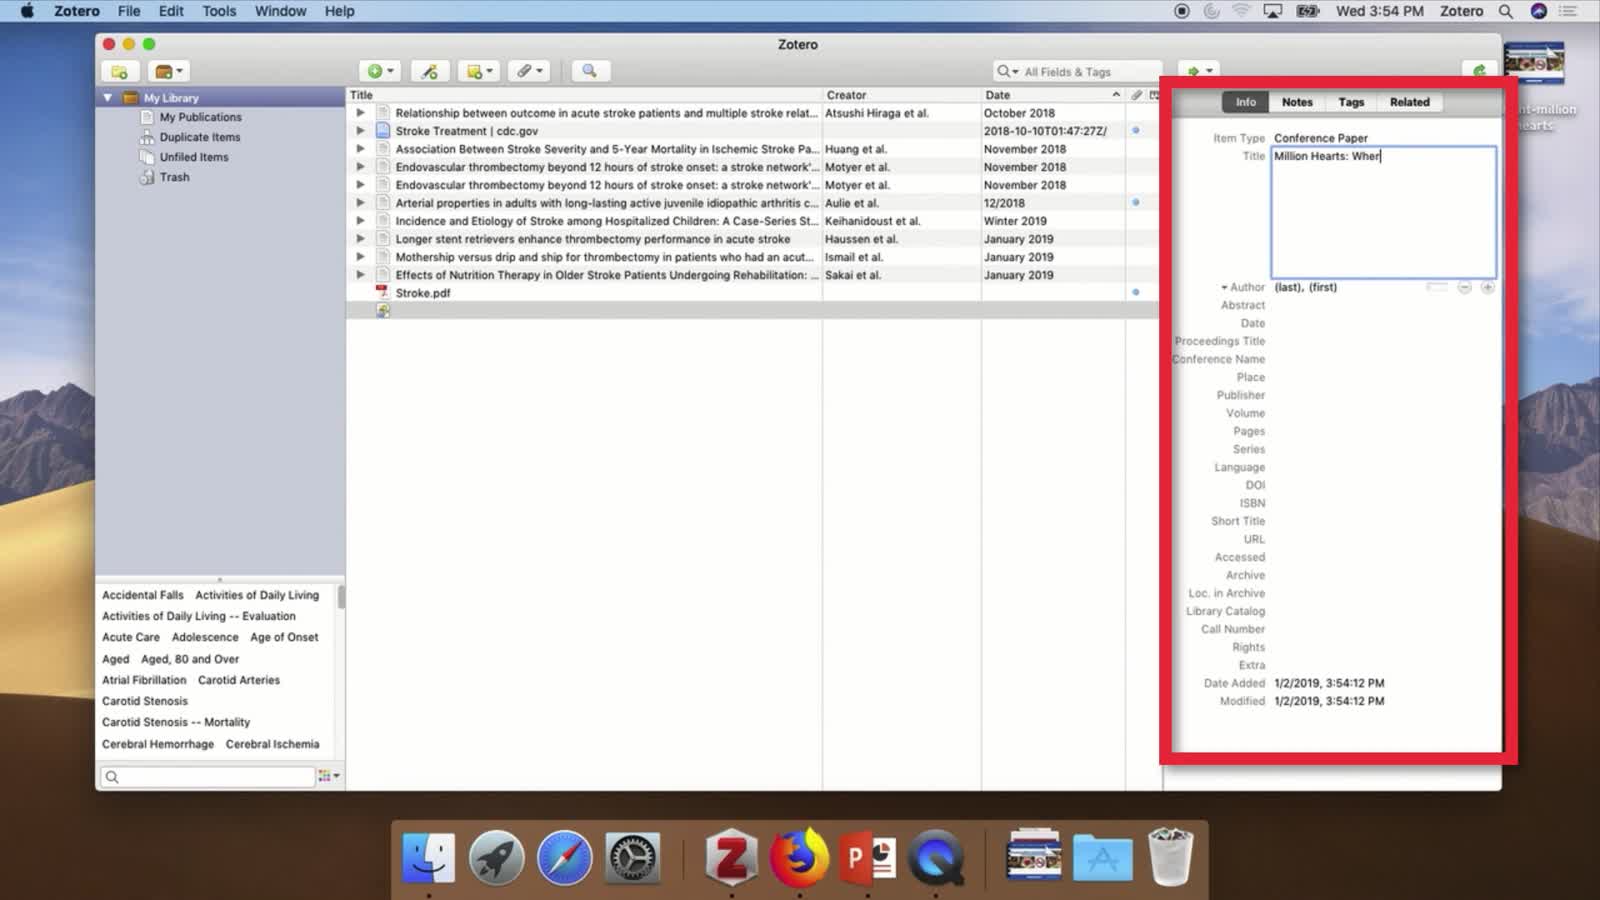The height and width of the screenshot is (900, 1600).
Task: Click inside the Title text field
Action: click(x=1383, y=212)
